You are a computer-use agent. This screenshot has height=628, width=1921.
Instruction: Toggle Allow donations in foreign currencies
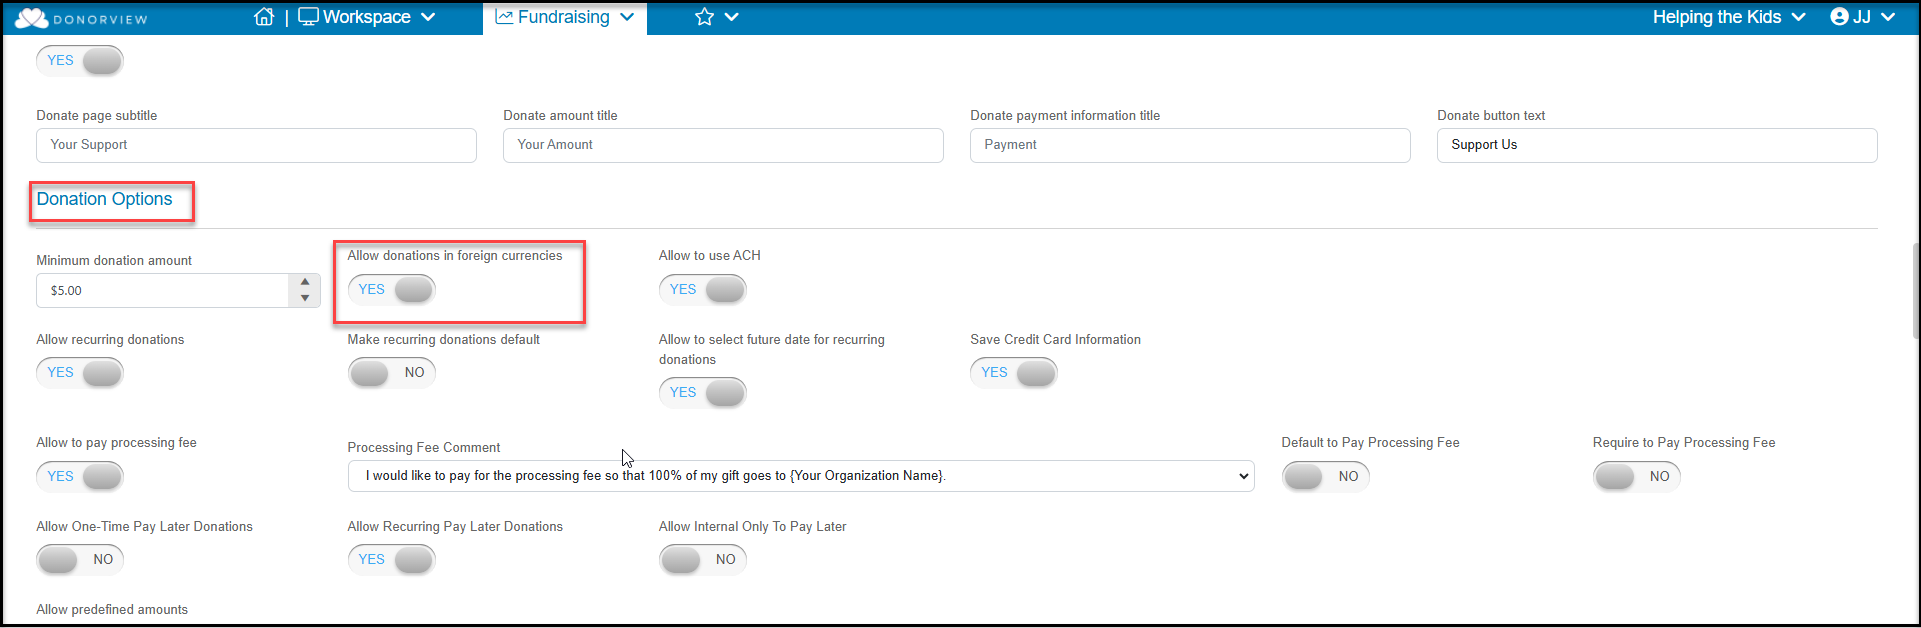pyautogui.click(x=391, y=290)
